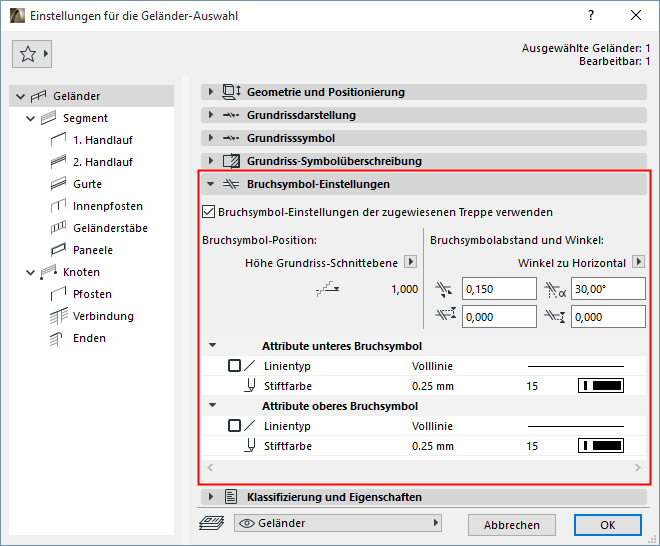
Task: Select Geländerstäbe in the tree
Action: click(110, 228)
